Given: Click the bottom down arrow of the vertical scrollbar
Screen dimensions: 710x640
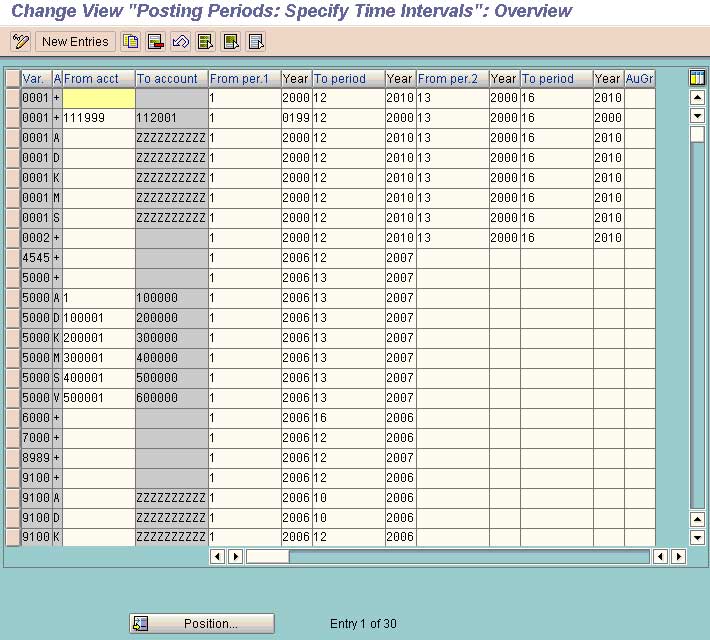Looking at the screenshot, I should [697, 538].
